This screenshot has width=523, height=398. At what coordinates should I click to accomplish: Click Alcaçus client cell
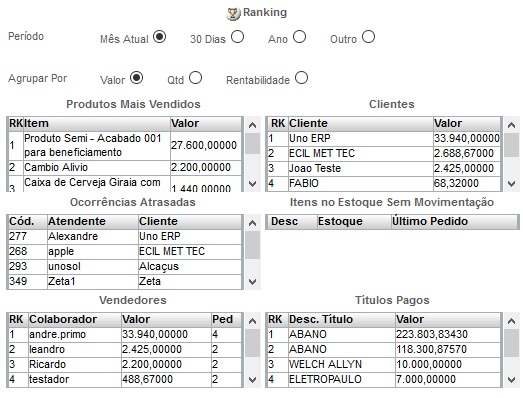[x=190, y=266]
